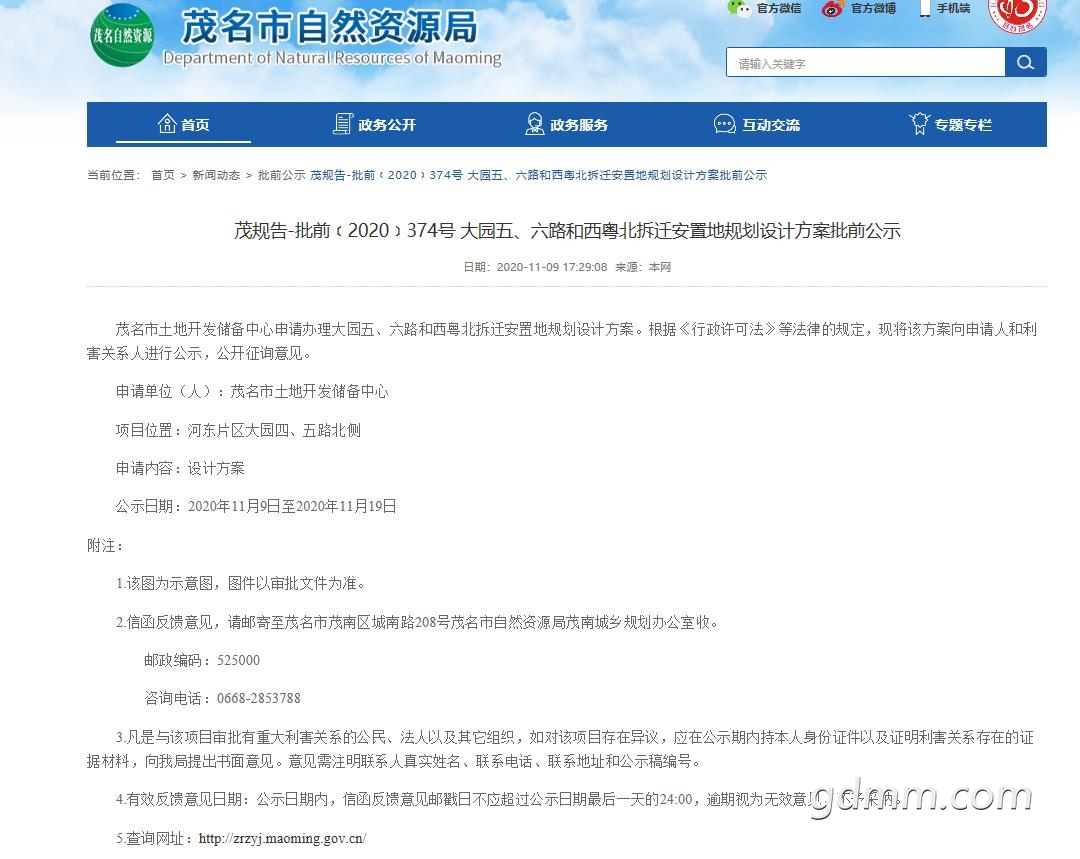Click note 2 mailing address at 城南路208号

417,622
